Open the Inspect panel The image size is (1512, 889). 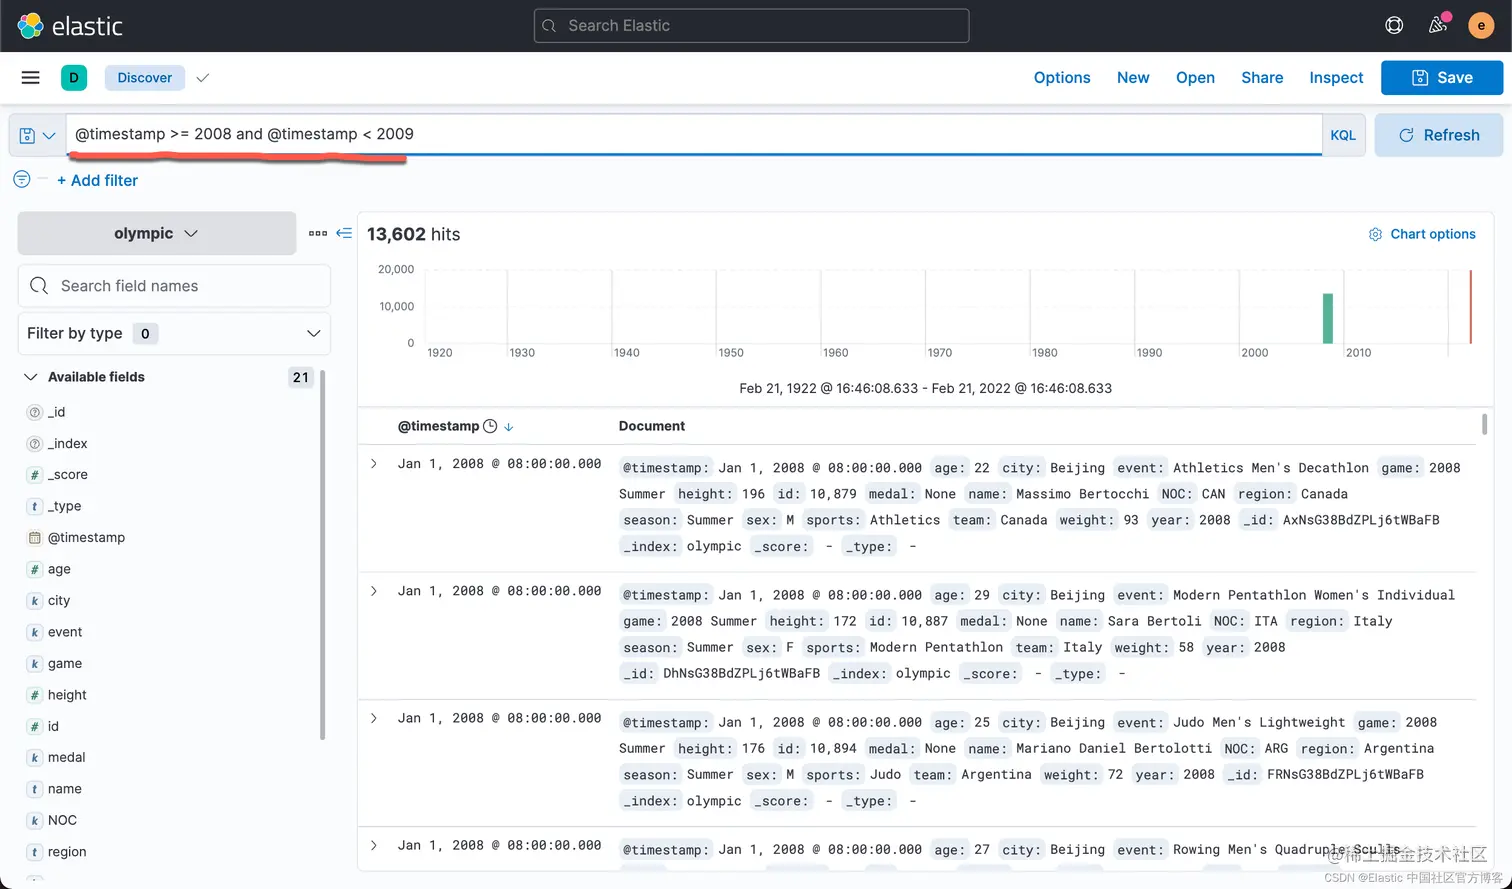coord(1336,78)
